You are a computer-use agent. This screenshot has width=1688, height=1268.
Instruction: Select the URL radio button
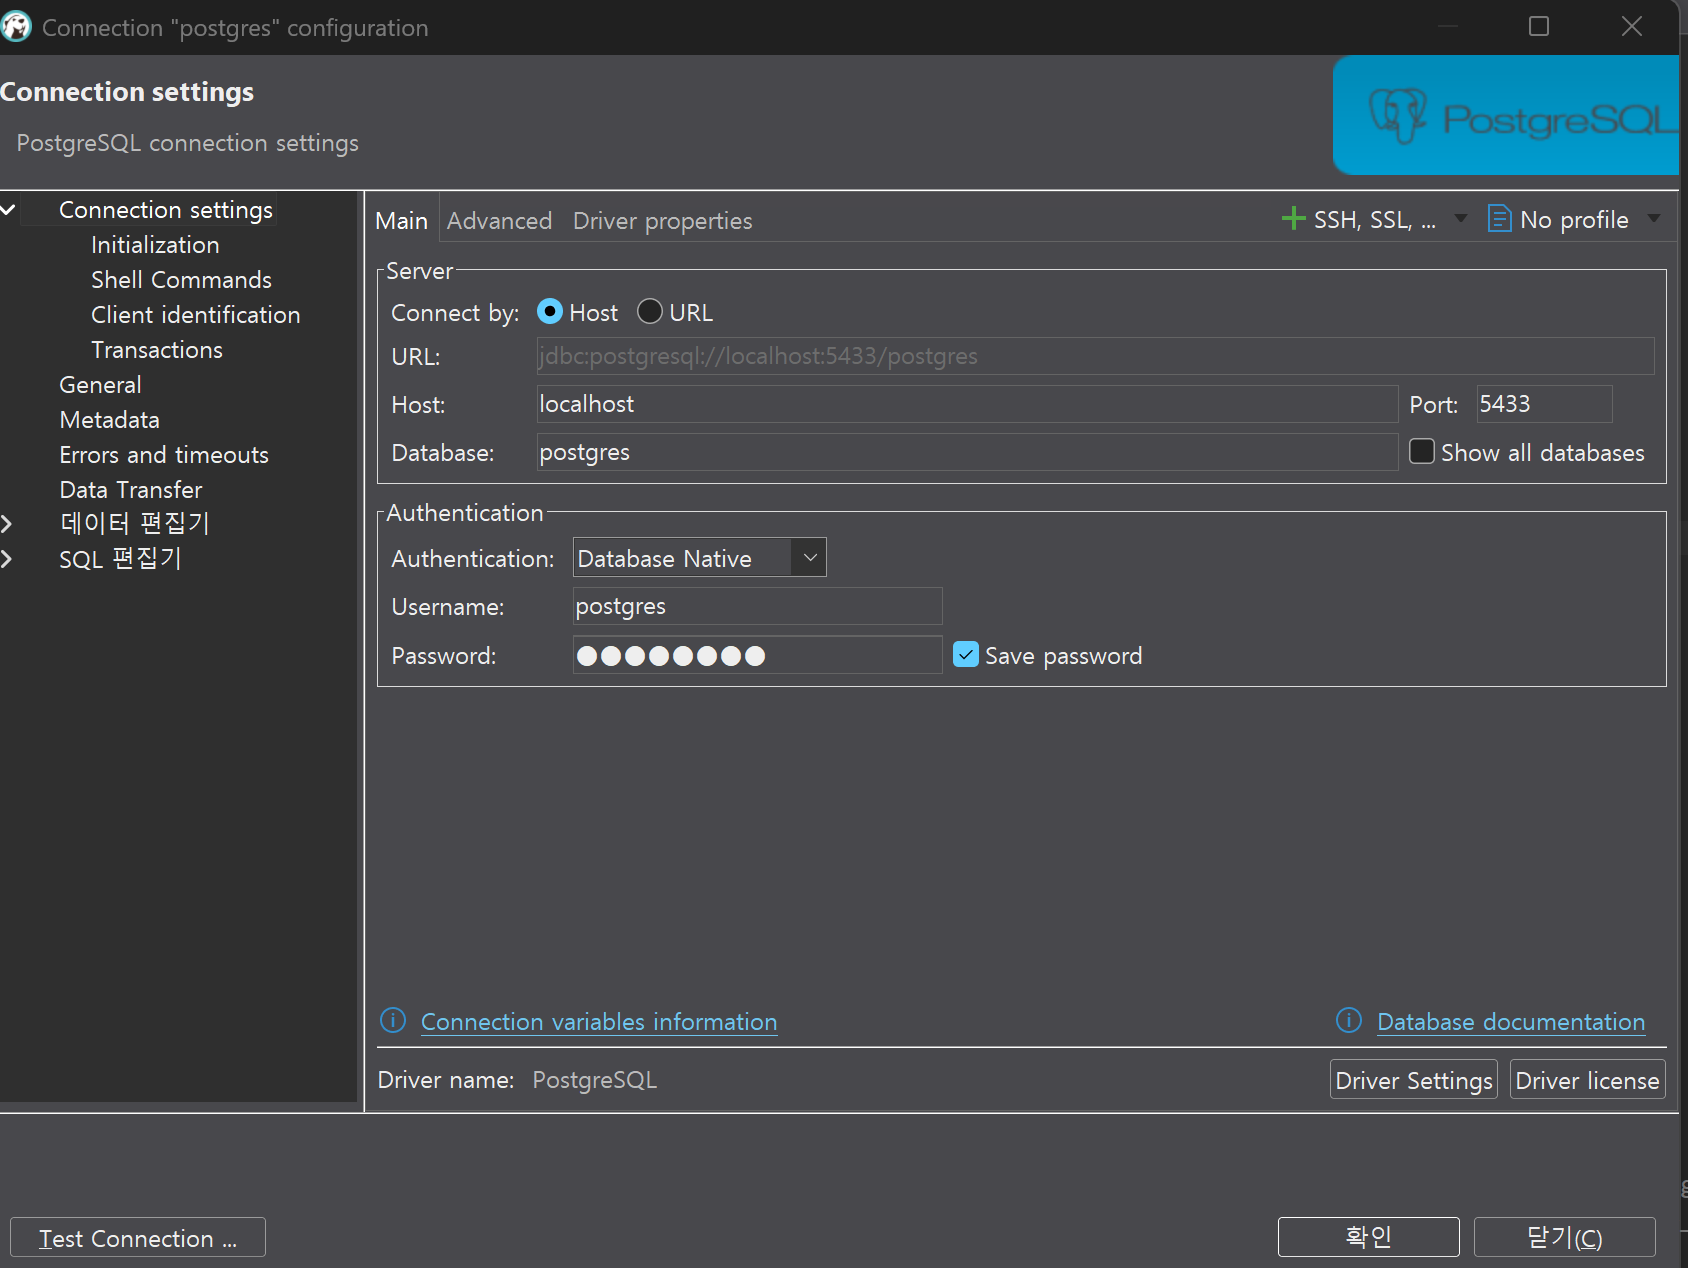tap(650, 312)
